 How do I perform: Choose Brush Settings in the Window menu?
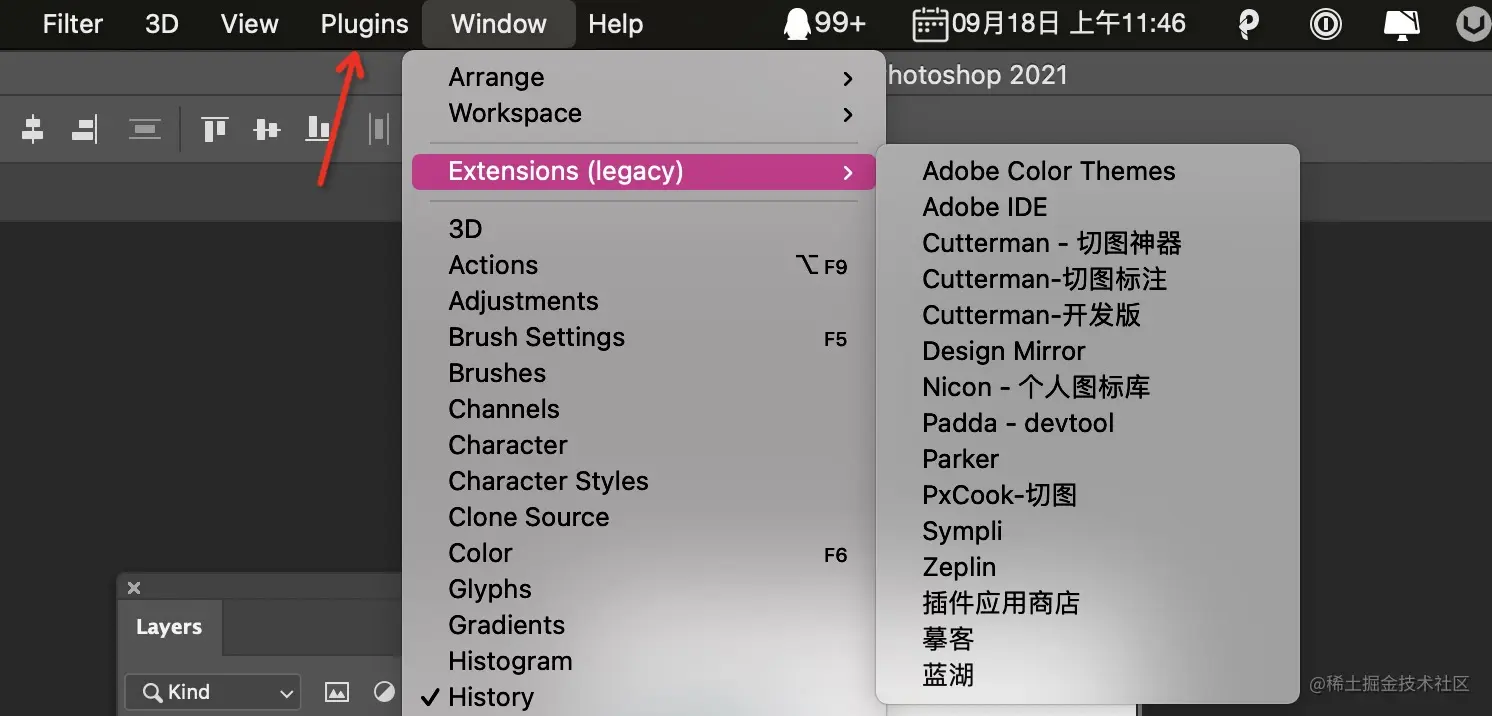coord(644,337)
